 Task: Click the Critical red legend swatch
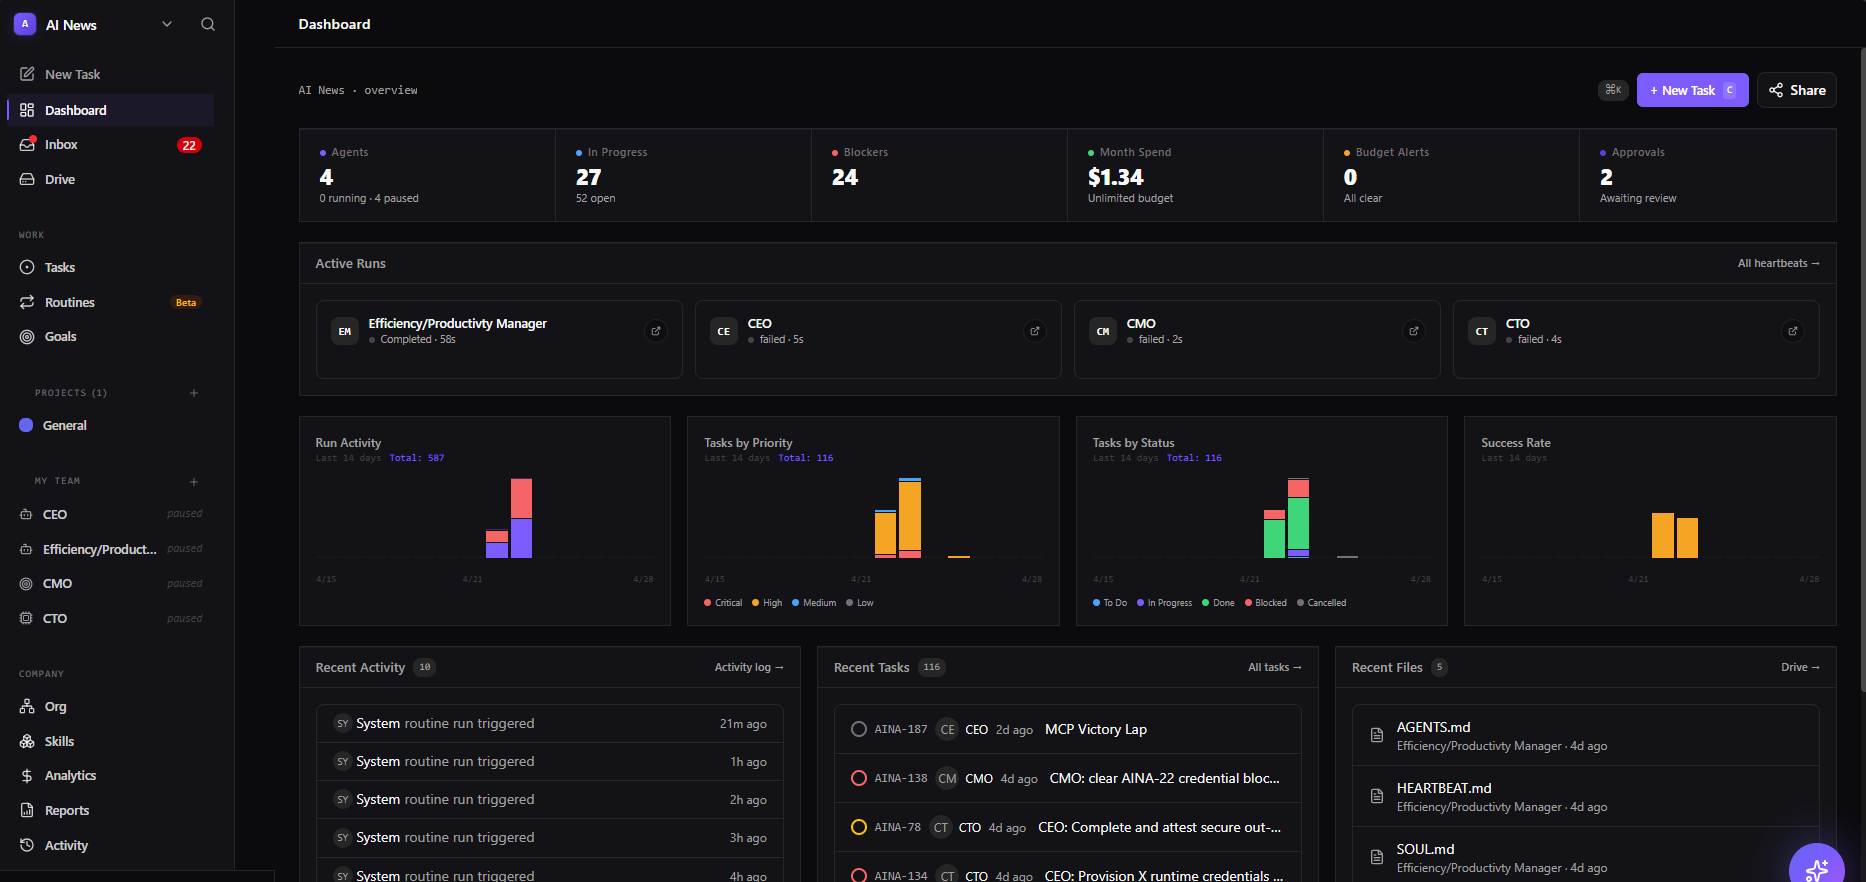(708, 603)
